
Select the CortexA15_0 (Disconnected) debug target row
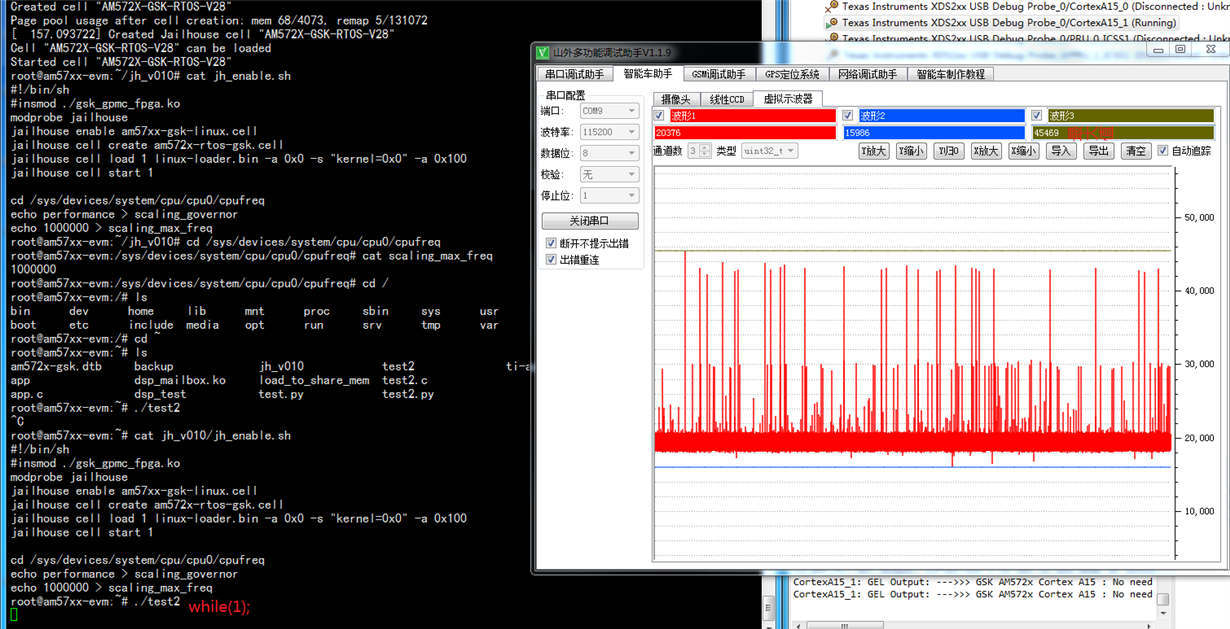coord(1027,6)
